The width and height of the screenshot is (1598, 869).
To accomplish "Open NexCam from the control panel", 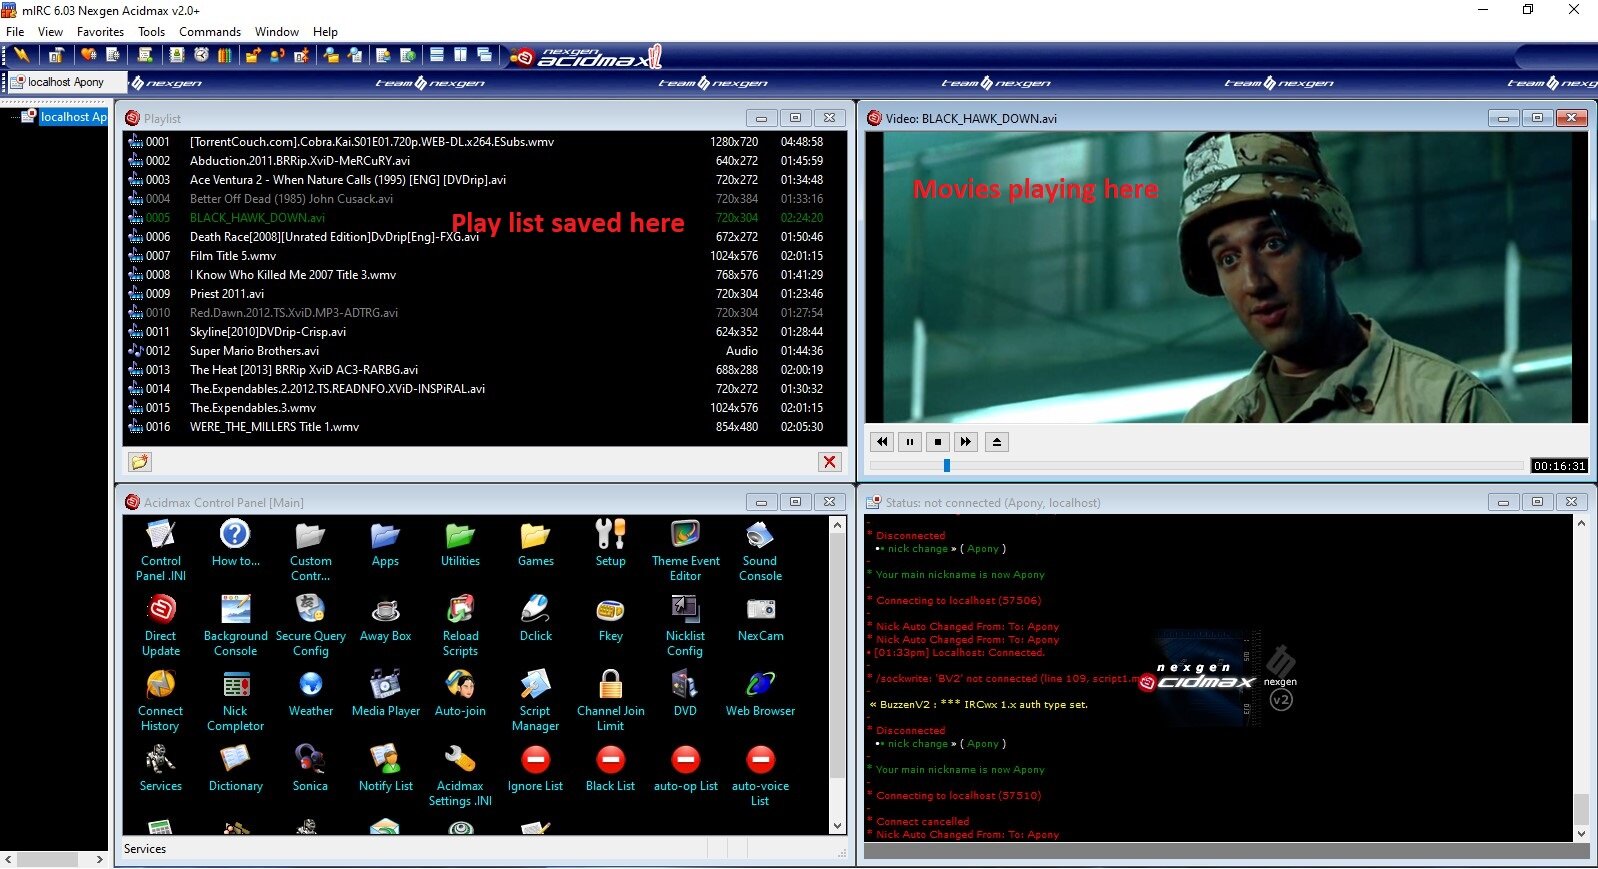I will point(760,611).
